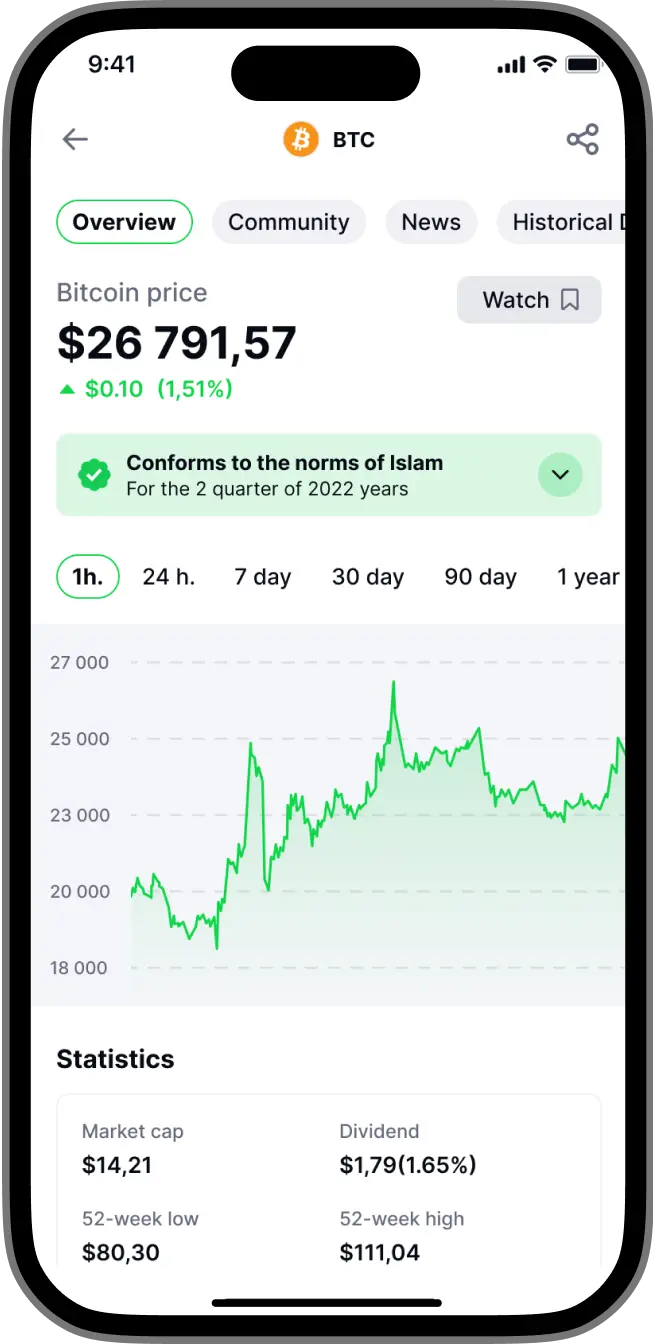Tap the highest peak on price chart

(393, 683)
